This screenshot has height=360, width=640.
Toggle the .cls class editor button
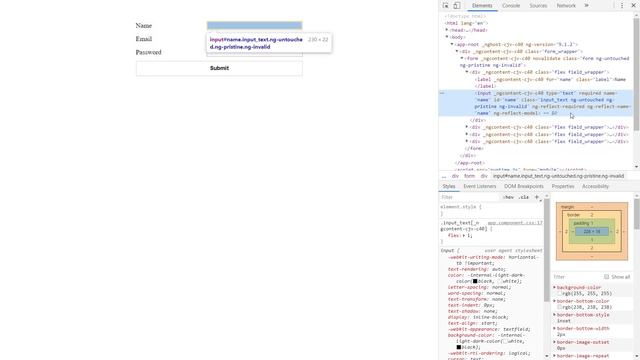[524, 197]
